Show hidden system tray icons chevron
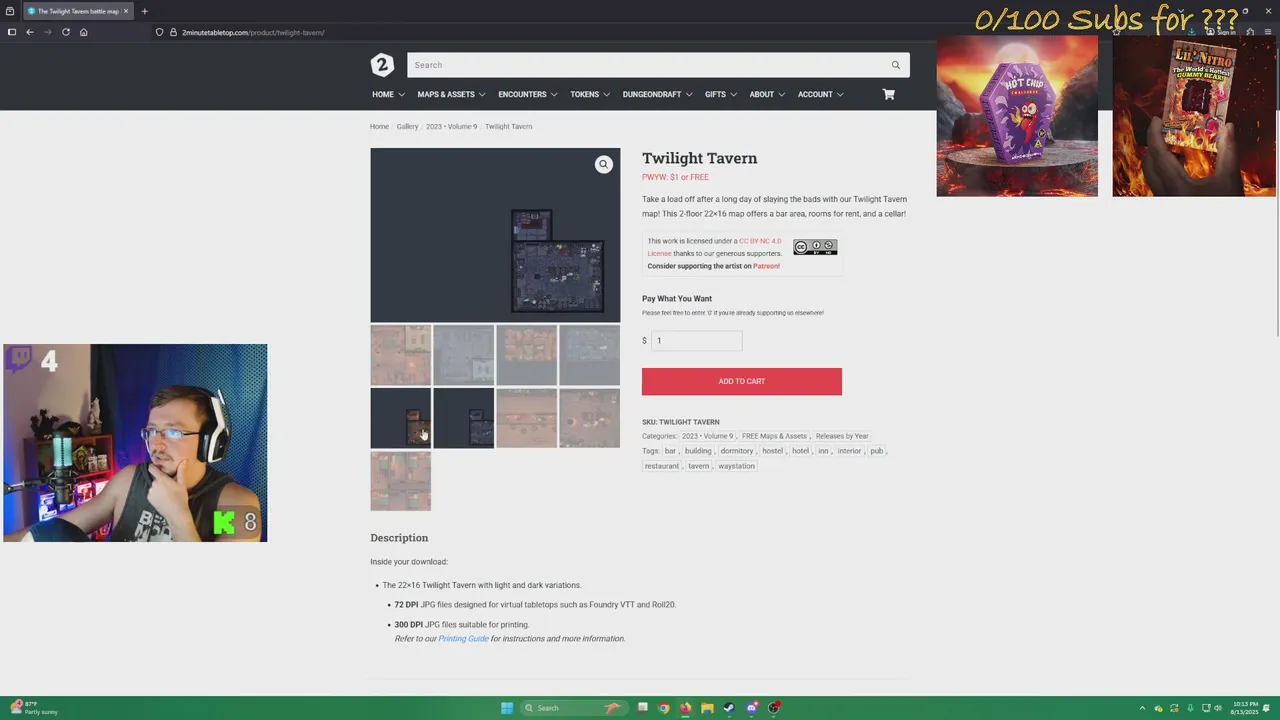This screenshot has width=1280, height=720. click(1142, 708)
